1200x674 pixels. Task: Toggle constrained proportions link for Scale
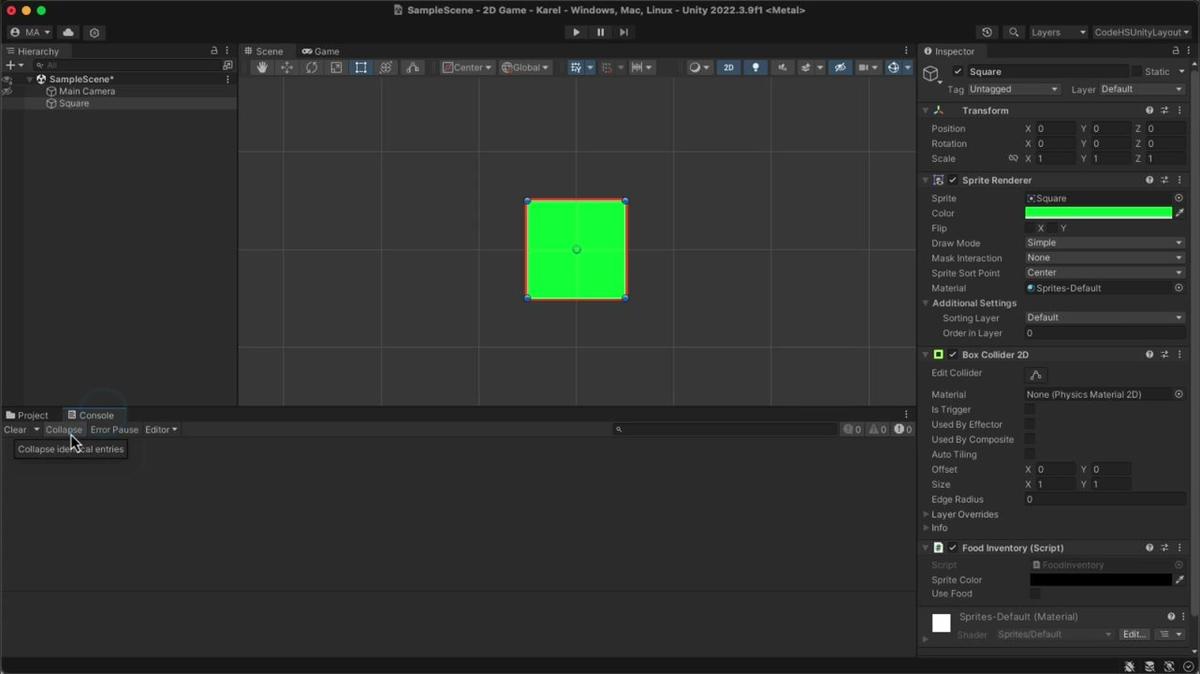(x=1013, y=158)
